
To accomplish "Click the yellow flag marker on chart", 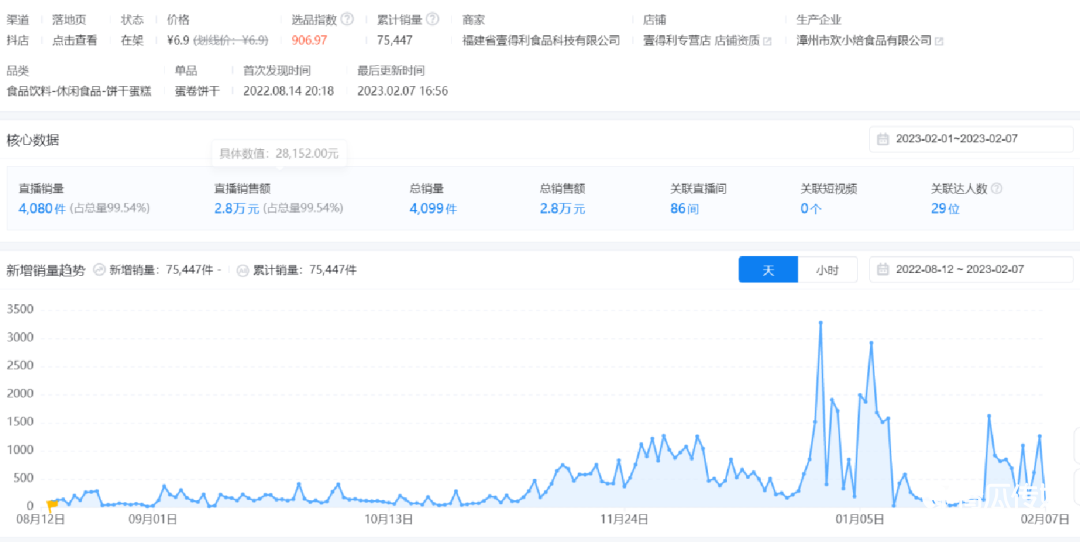I will coord(52,505).
